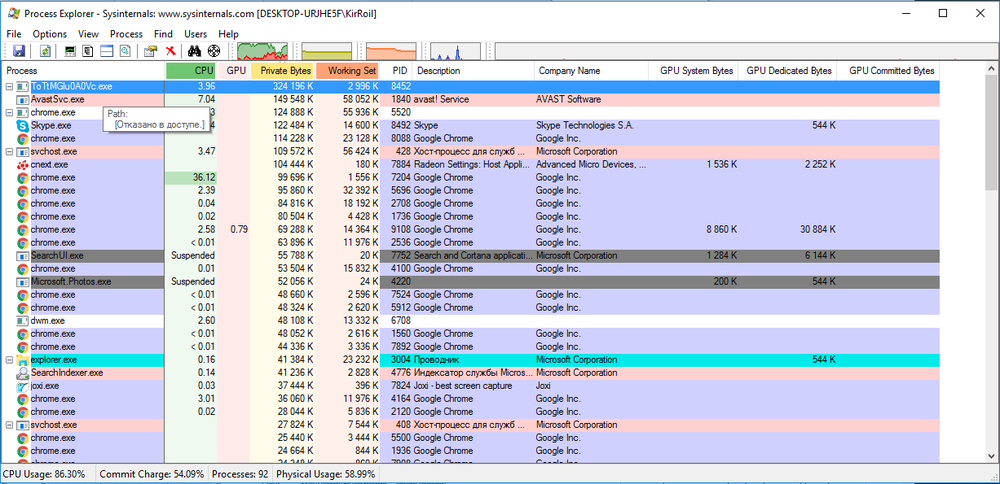Open the Users menu
This screenshot has width=1000, height=484.
[x=196, y=34]
